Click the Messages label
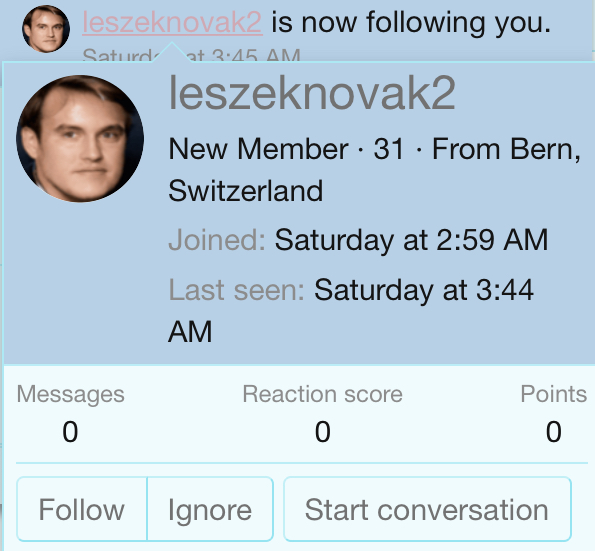595x551 pixels. (71, 394)
